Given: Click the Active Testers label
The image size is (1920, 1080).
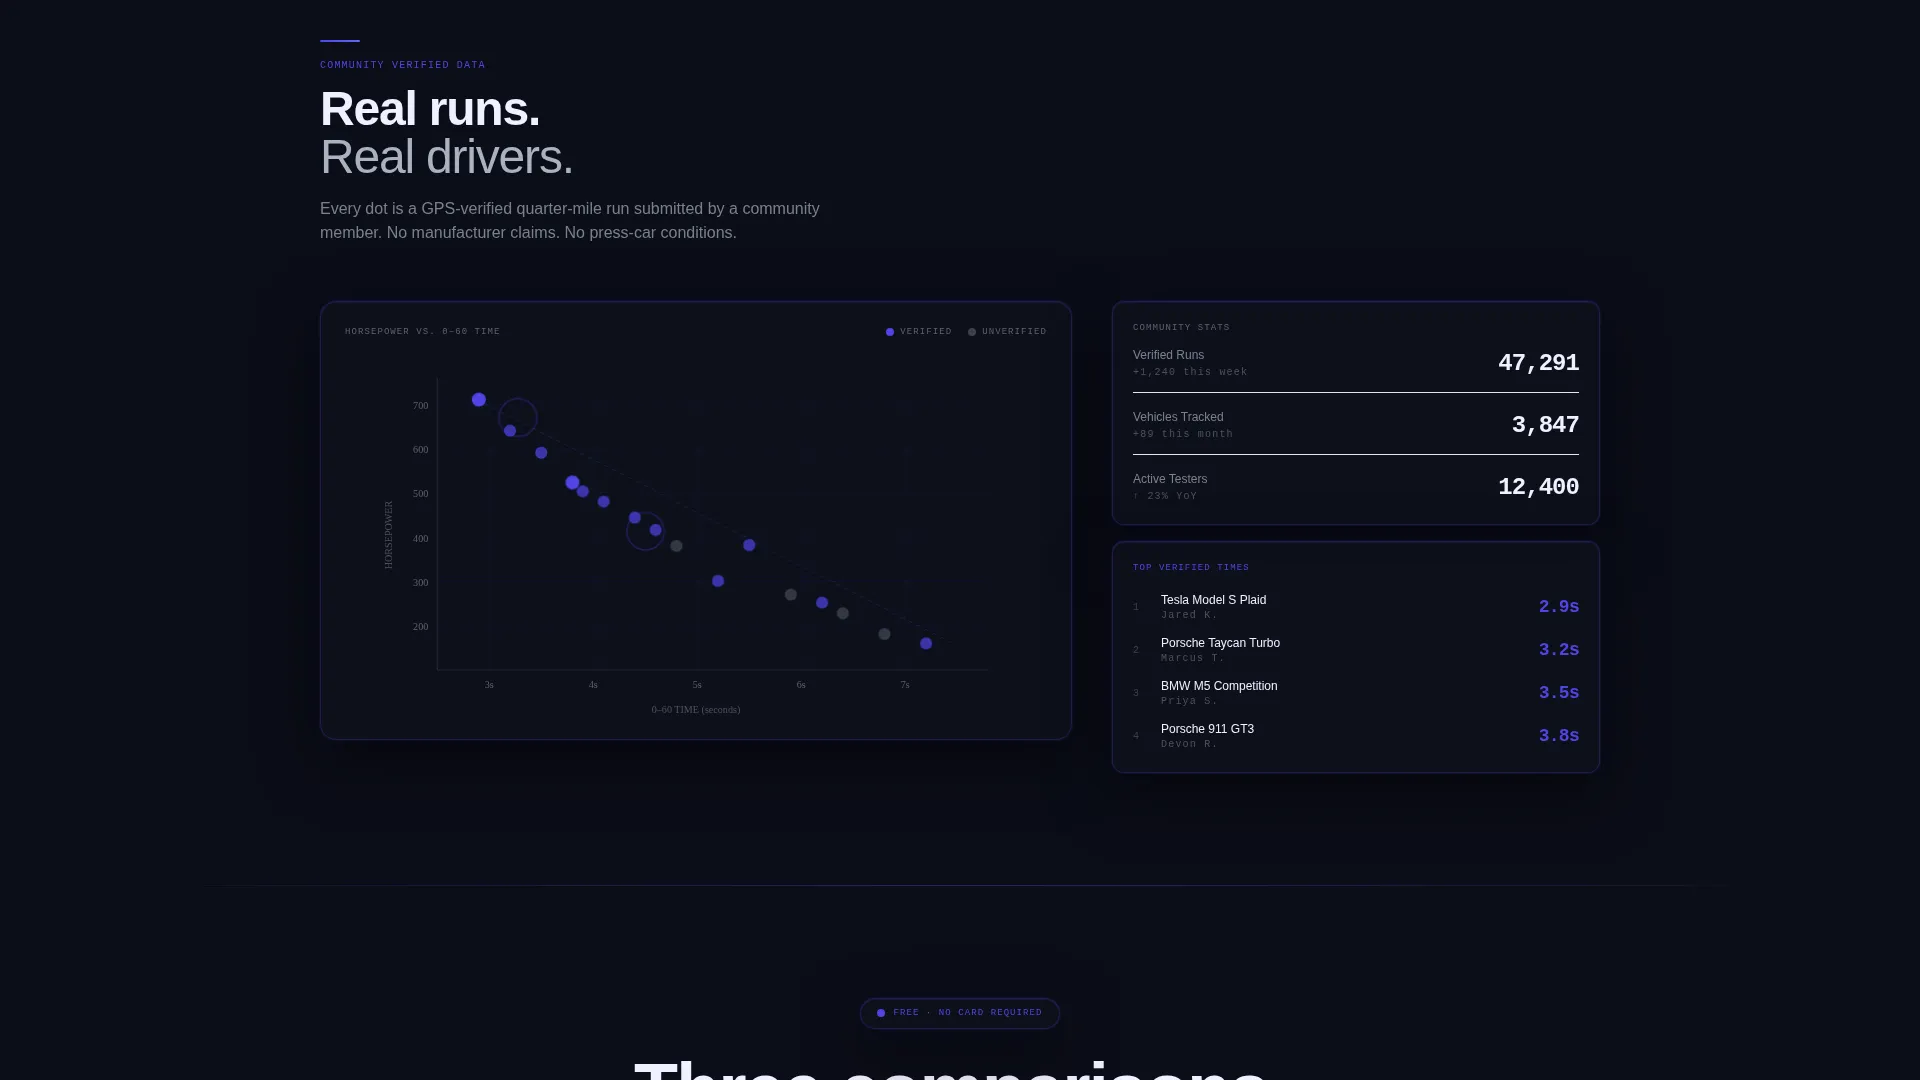Looking at the screenshot, I should [x=1170, y=479].
